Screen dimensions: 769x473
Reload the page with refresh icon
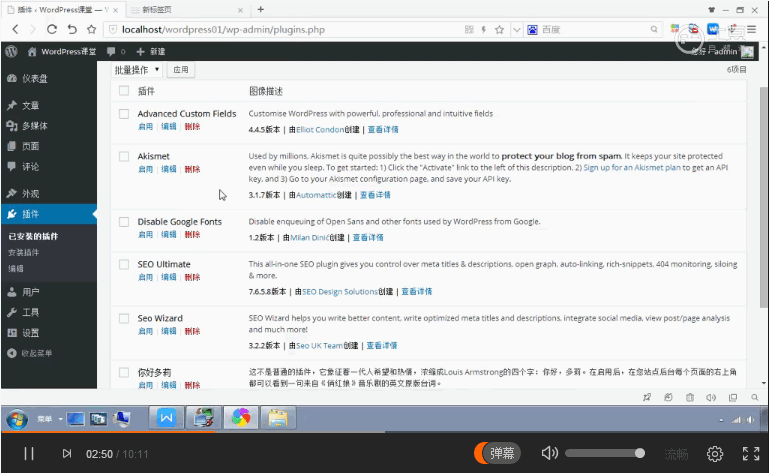coord(51,29)
